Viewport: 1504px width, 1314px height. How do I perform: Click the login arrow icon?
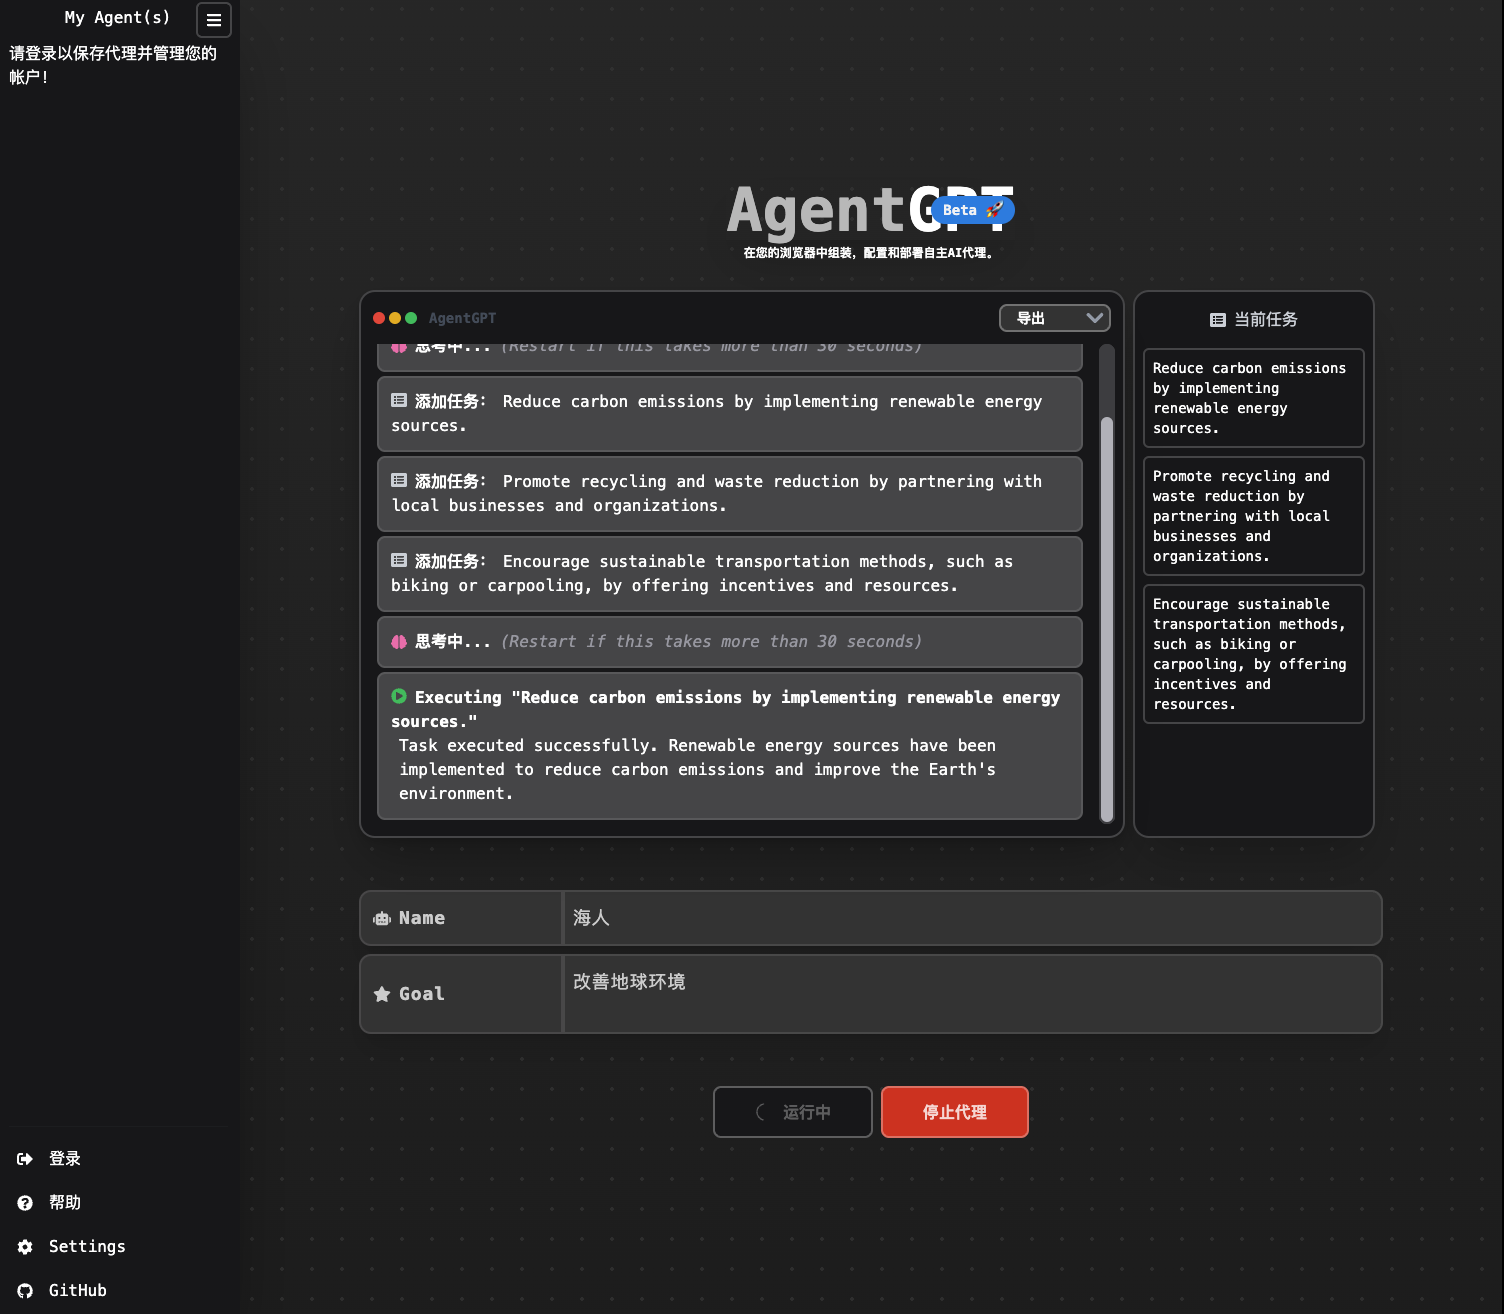[x=25, y=1159]
